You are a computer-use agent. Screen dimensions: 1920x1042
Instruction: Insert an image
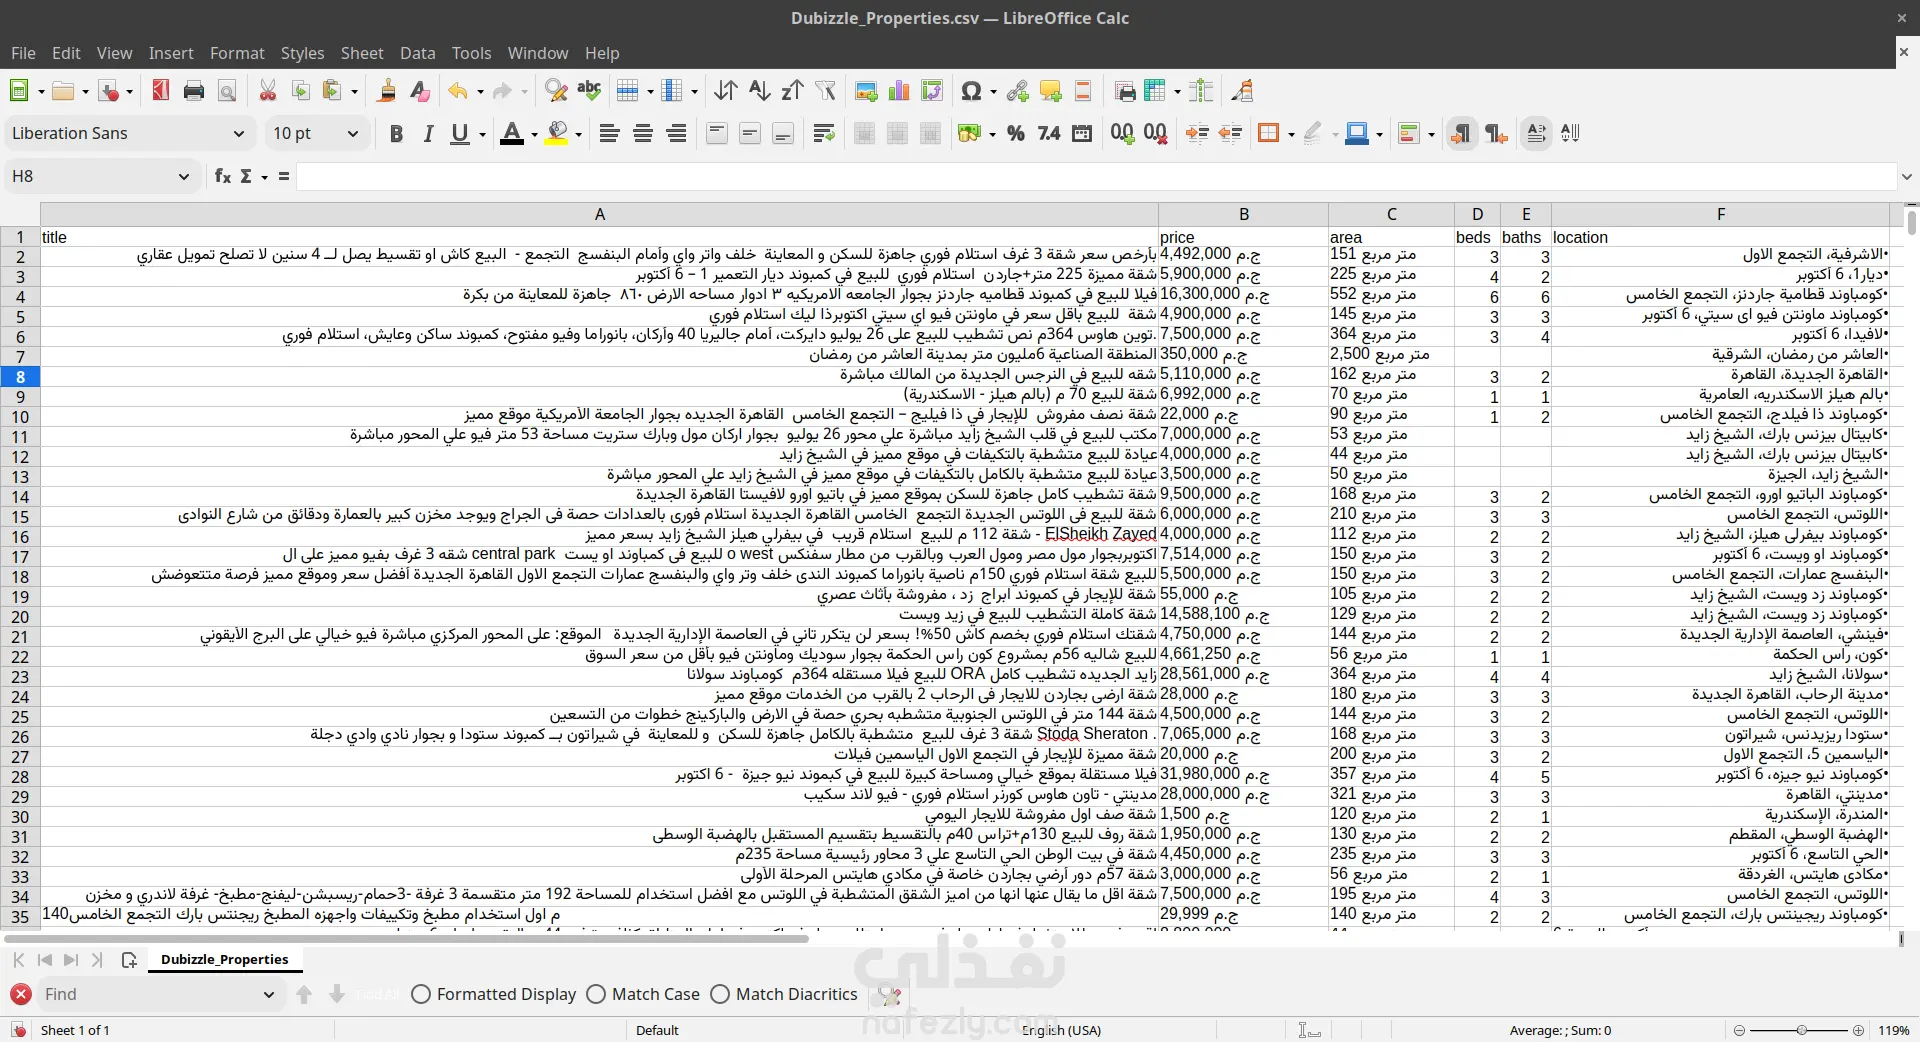click(x=866, y=91)
